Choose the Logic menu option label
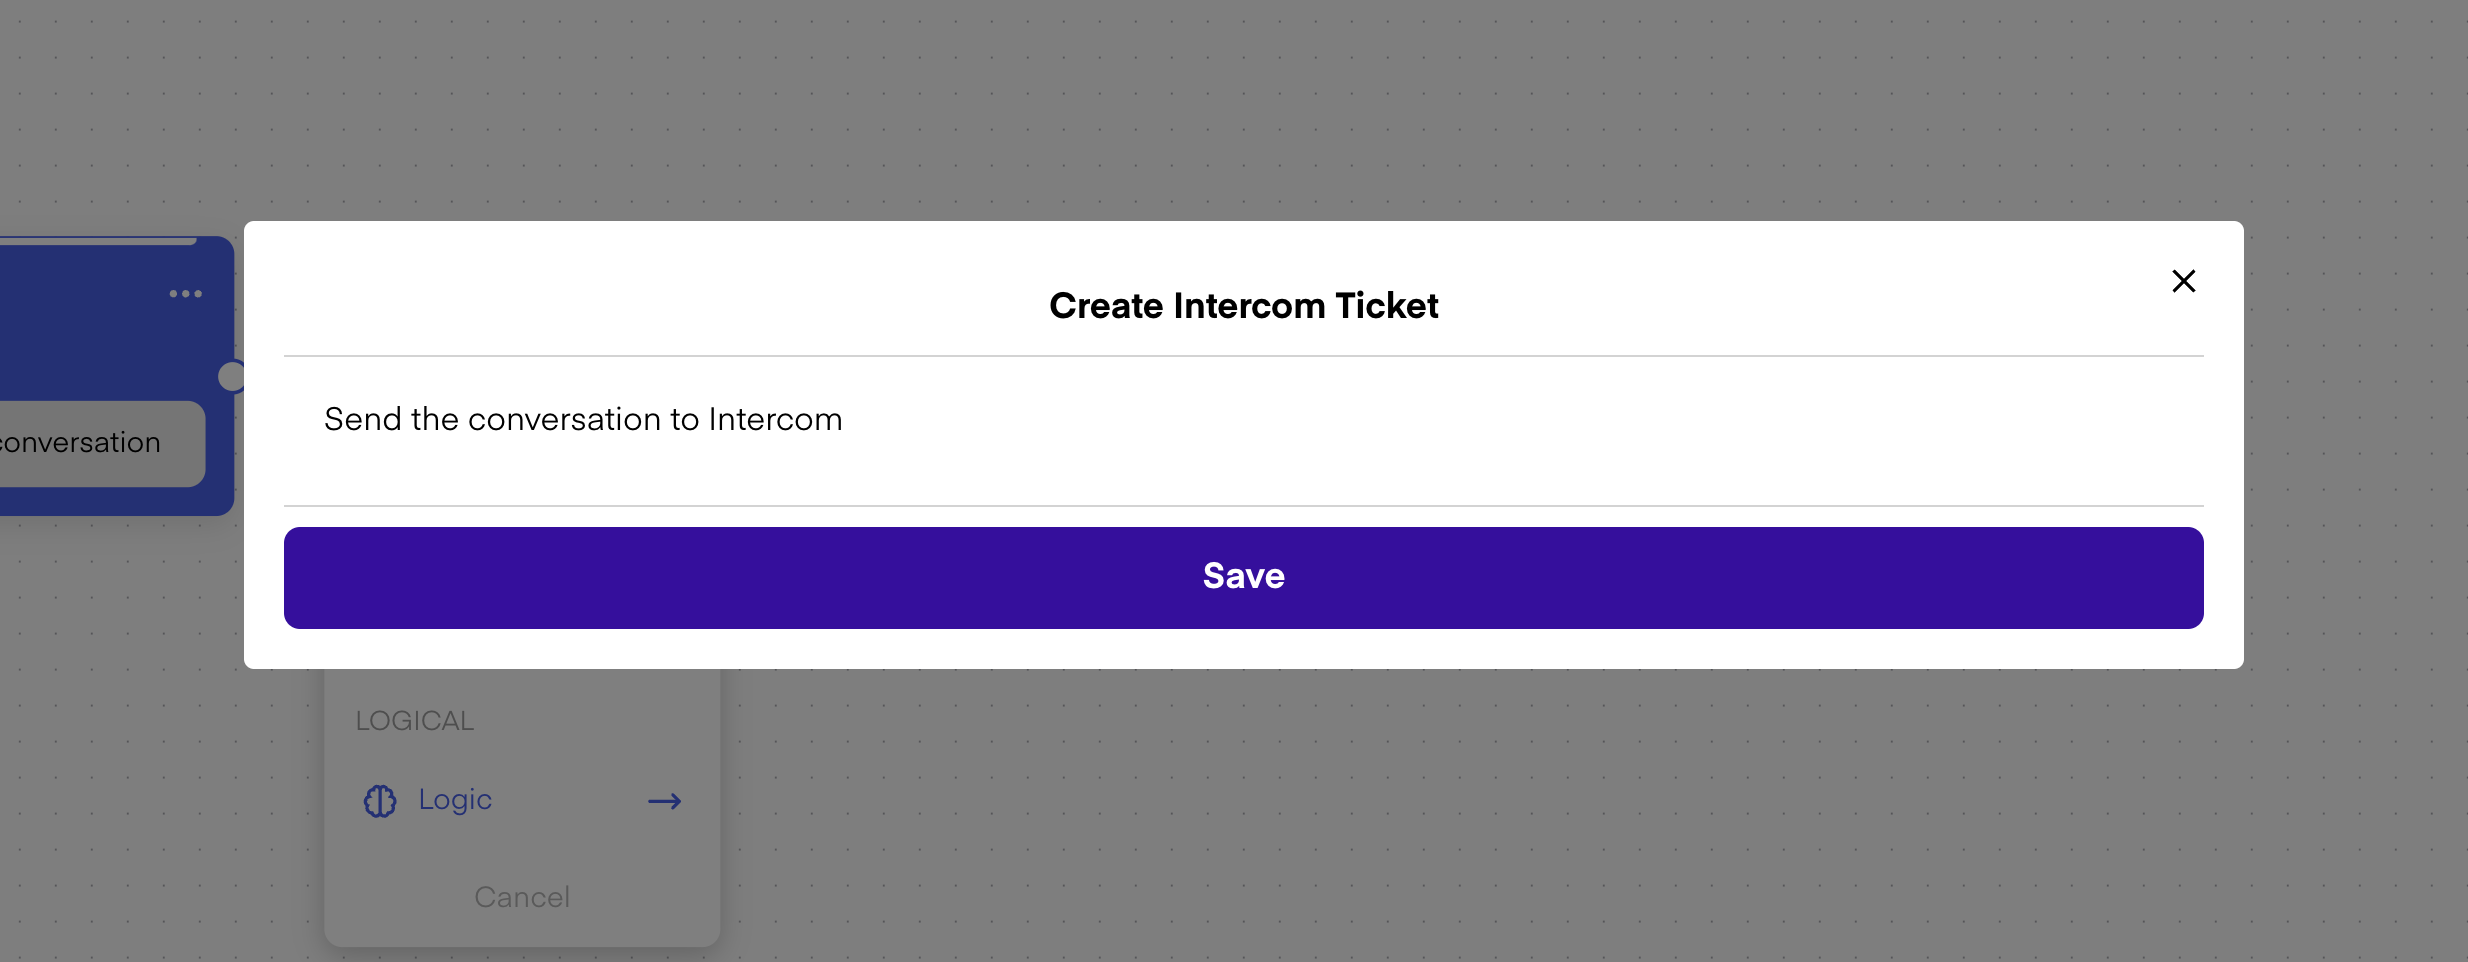Viewport: 2468px width, 962px height. (x=455, y=800)
